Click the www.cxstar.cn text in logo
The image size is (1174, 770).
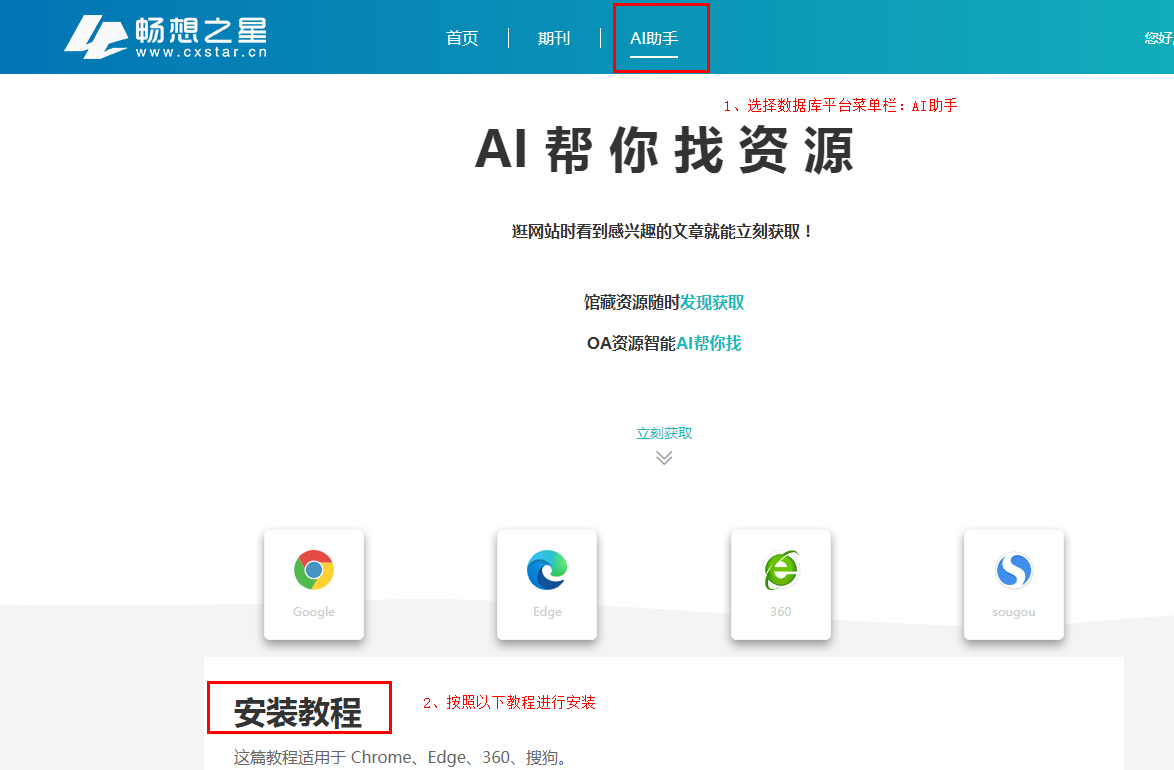click(x=201, y=52)
